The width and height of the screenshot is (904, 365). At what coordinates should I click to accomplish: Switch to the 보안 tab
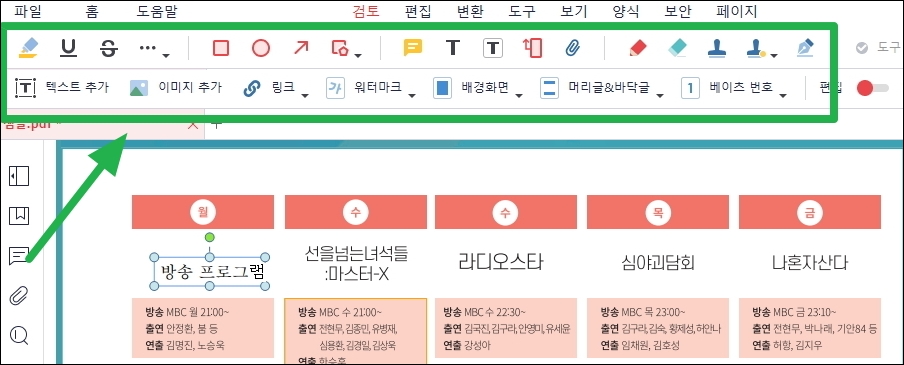677,12
